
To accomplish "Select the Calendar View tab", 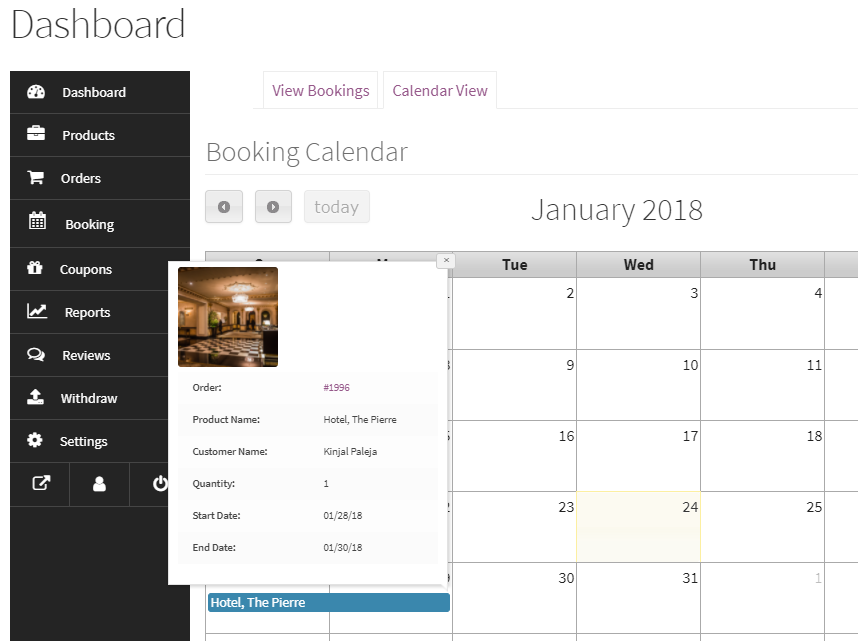I will click(440, 91).
